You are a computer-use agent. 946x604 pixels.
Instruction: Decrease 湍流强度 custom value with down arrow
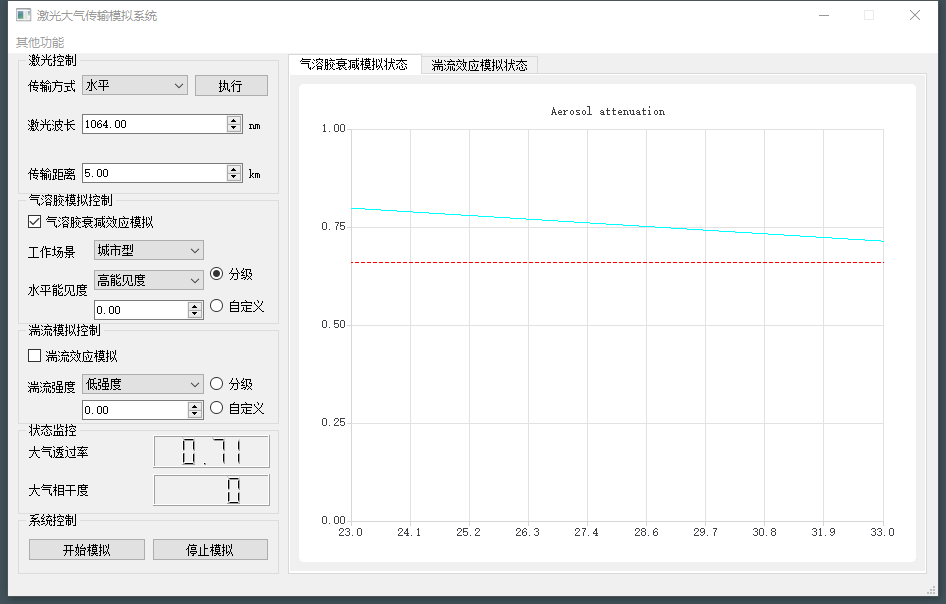click(194, 415)
